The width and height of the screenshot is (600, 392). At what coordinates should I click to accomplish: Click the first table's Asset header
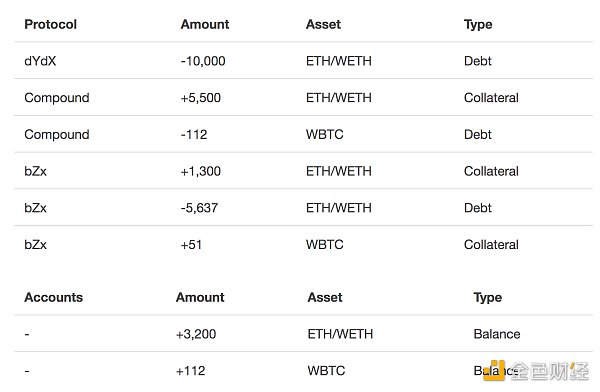(x=323, y=24)
